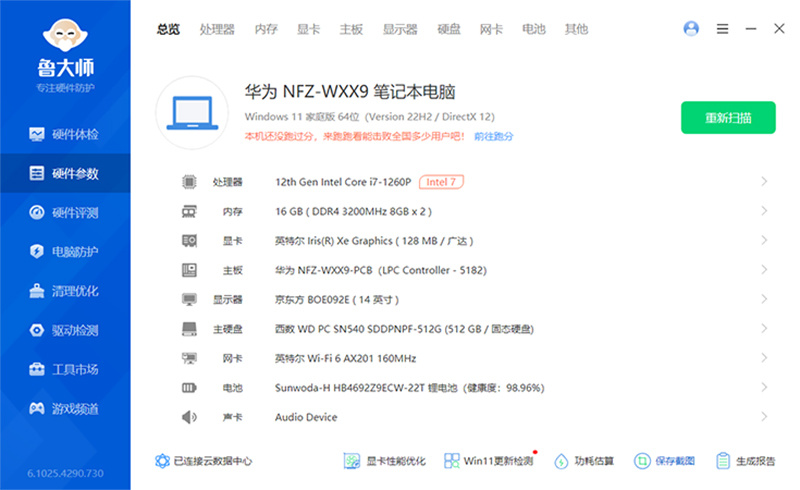
Task: Click the Intel 7 badge
Action: coord(441,182)
